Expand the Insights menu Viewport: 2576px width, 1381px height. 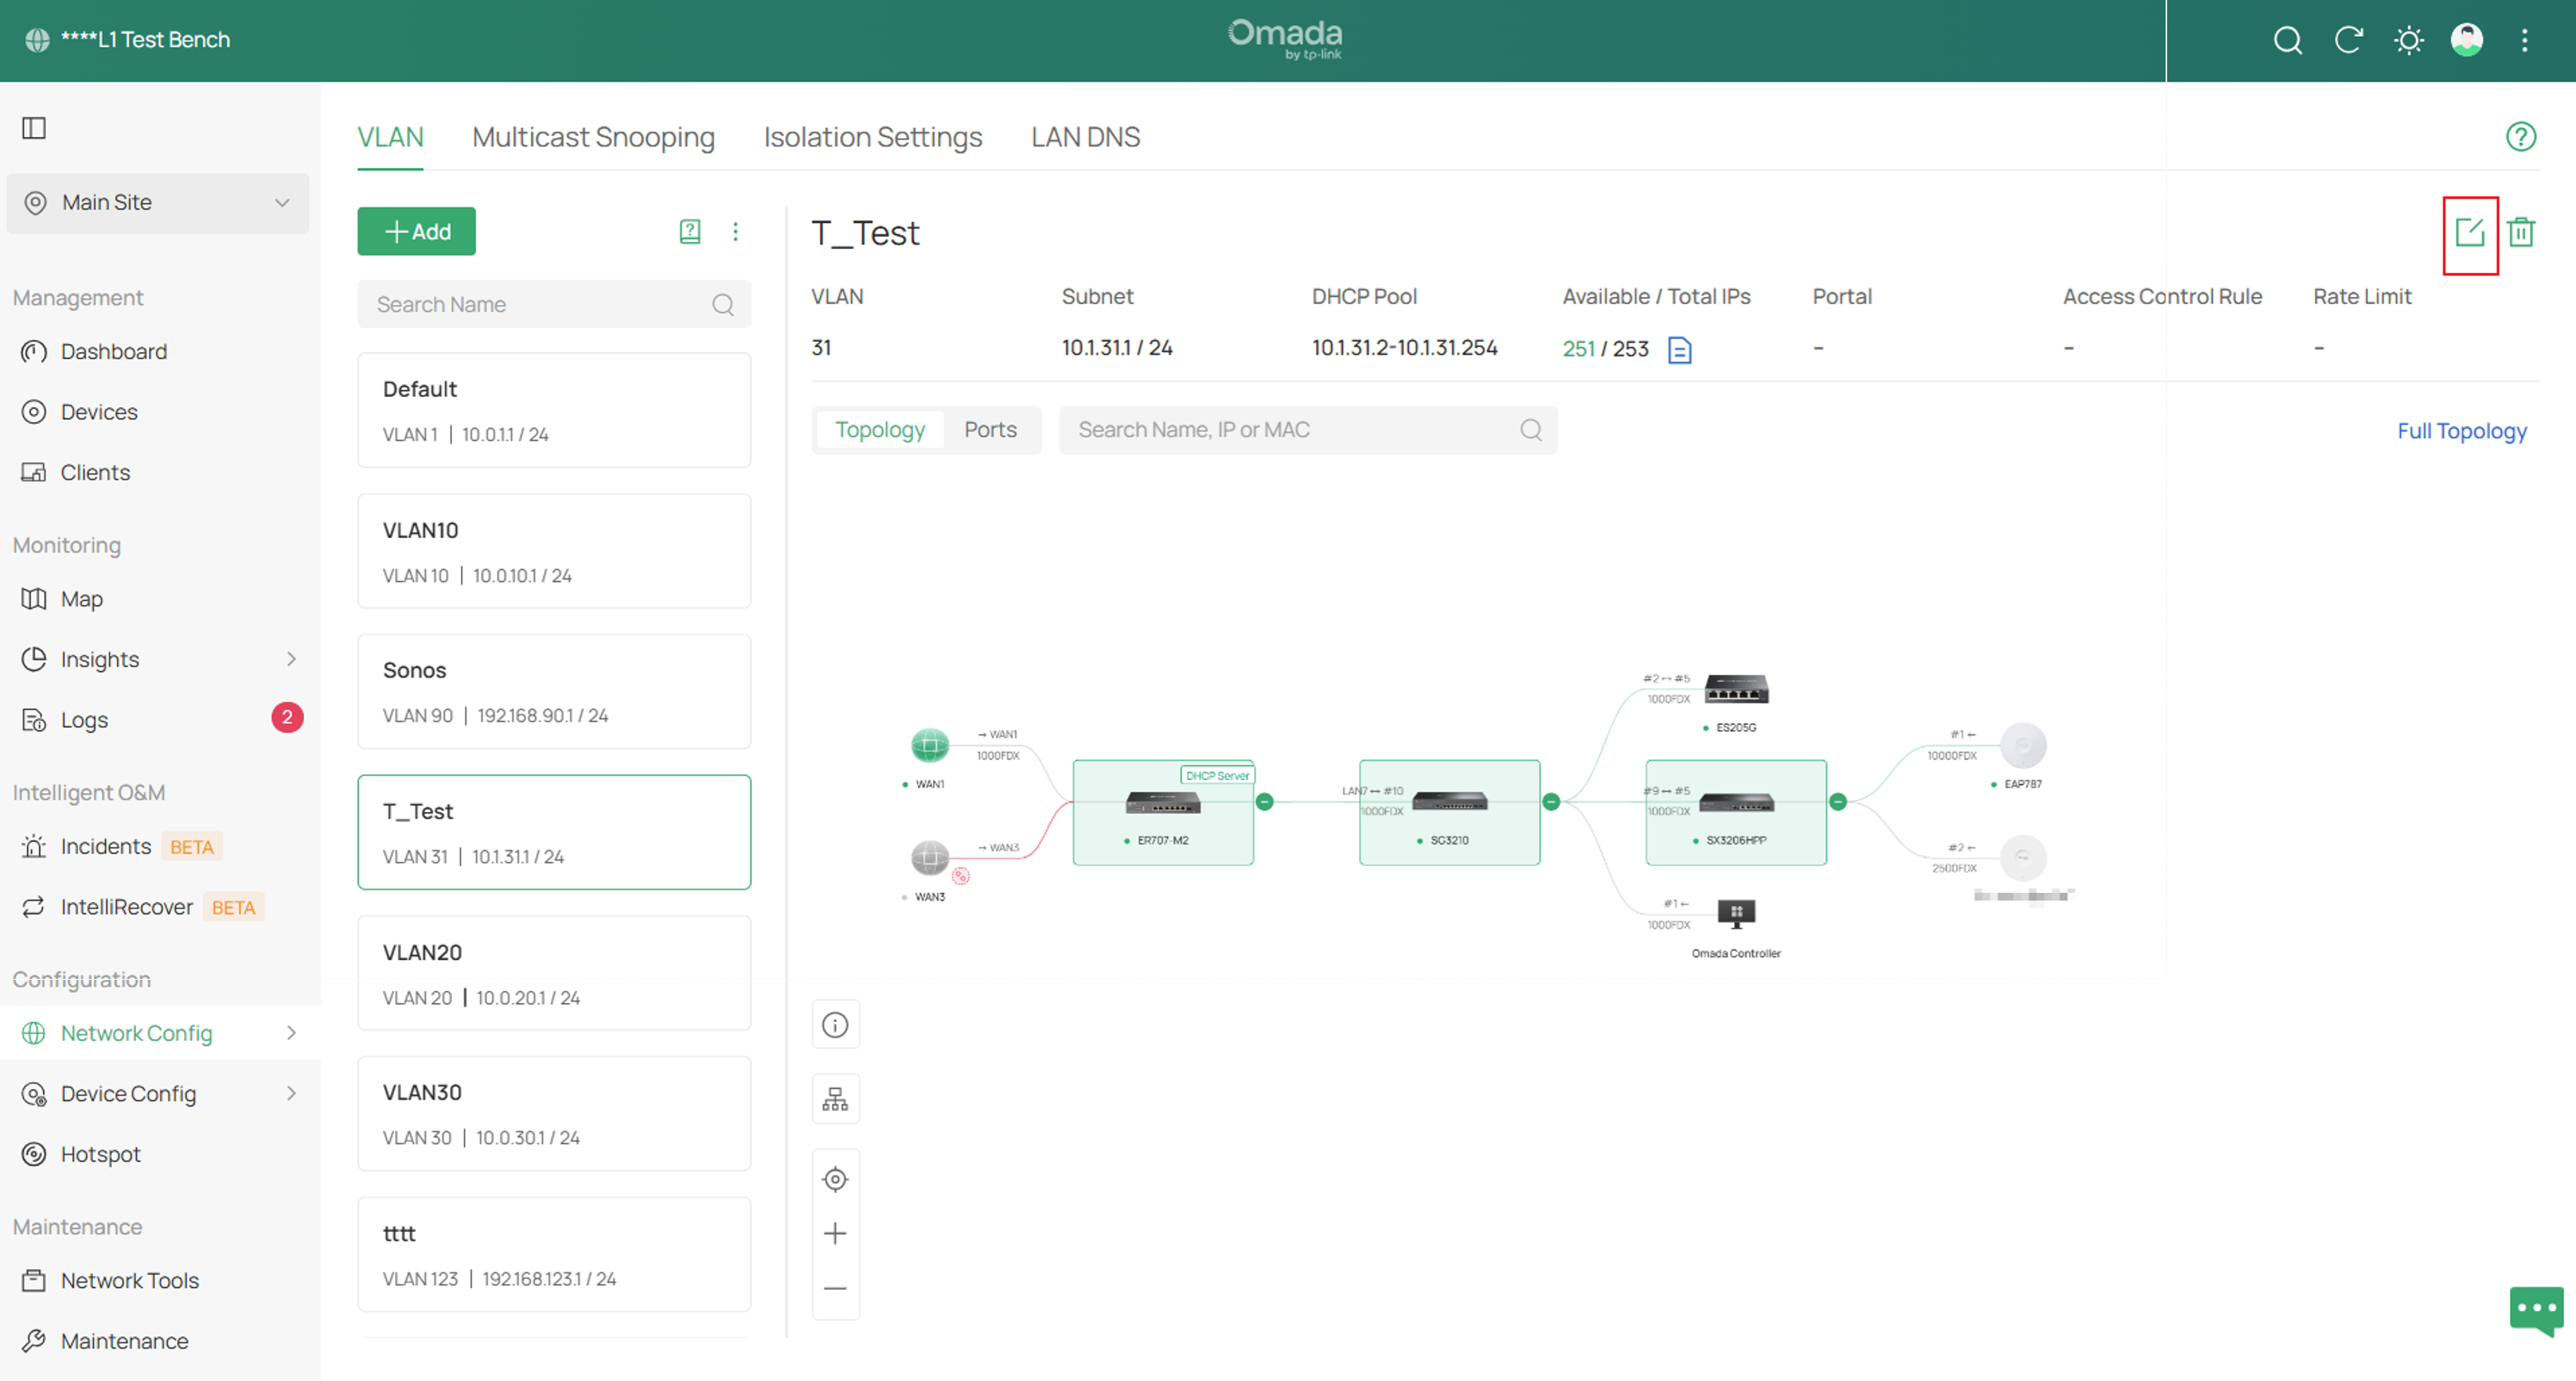(x=160, y=660)
